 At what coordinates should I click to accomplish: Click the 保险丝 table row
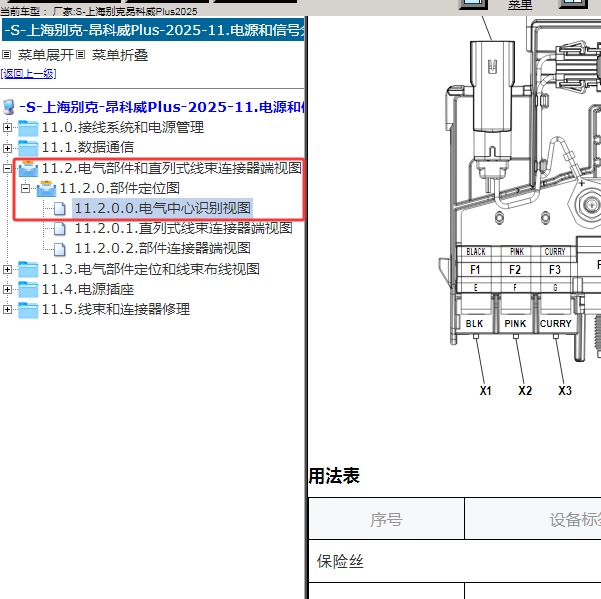pyautogui.click(x=455, y=561)
